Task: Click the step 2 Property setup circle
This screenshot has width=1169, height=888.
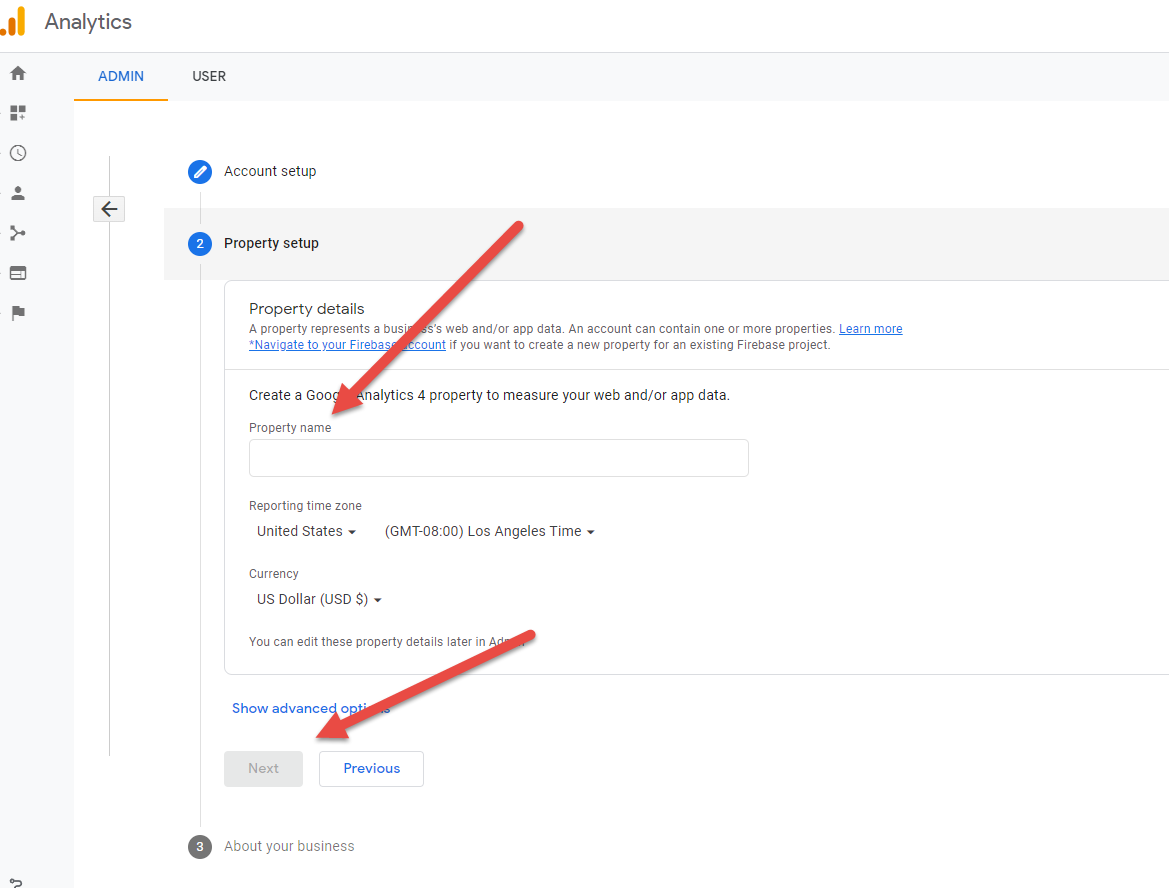Action: click(200, 244)
